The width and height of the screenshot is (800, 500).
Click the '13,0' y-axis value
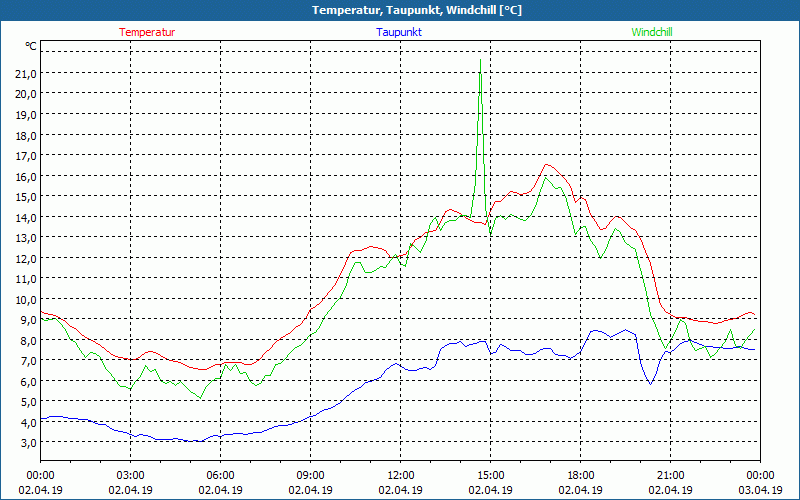pos(26,238)
